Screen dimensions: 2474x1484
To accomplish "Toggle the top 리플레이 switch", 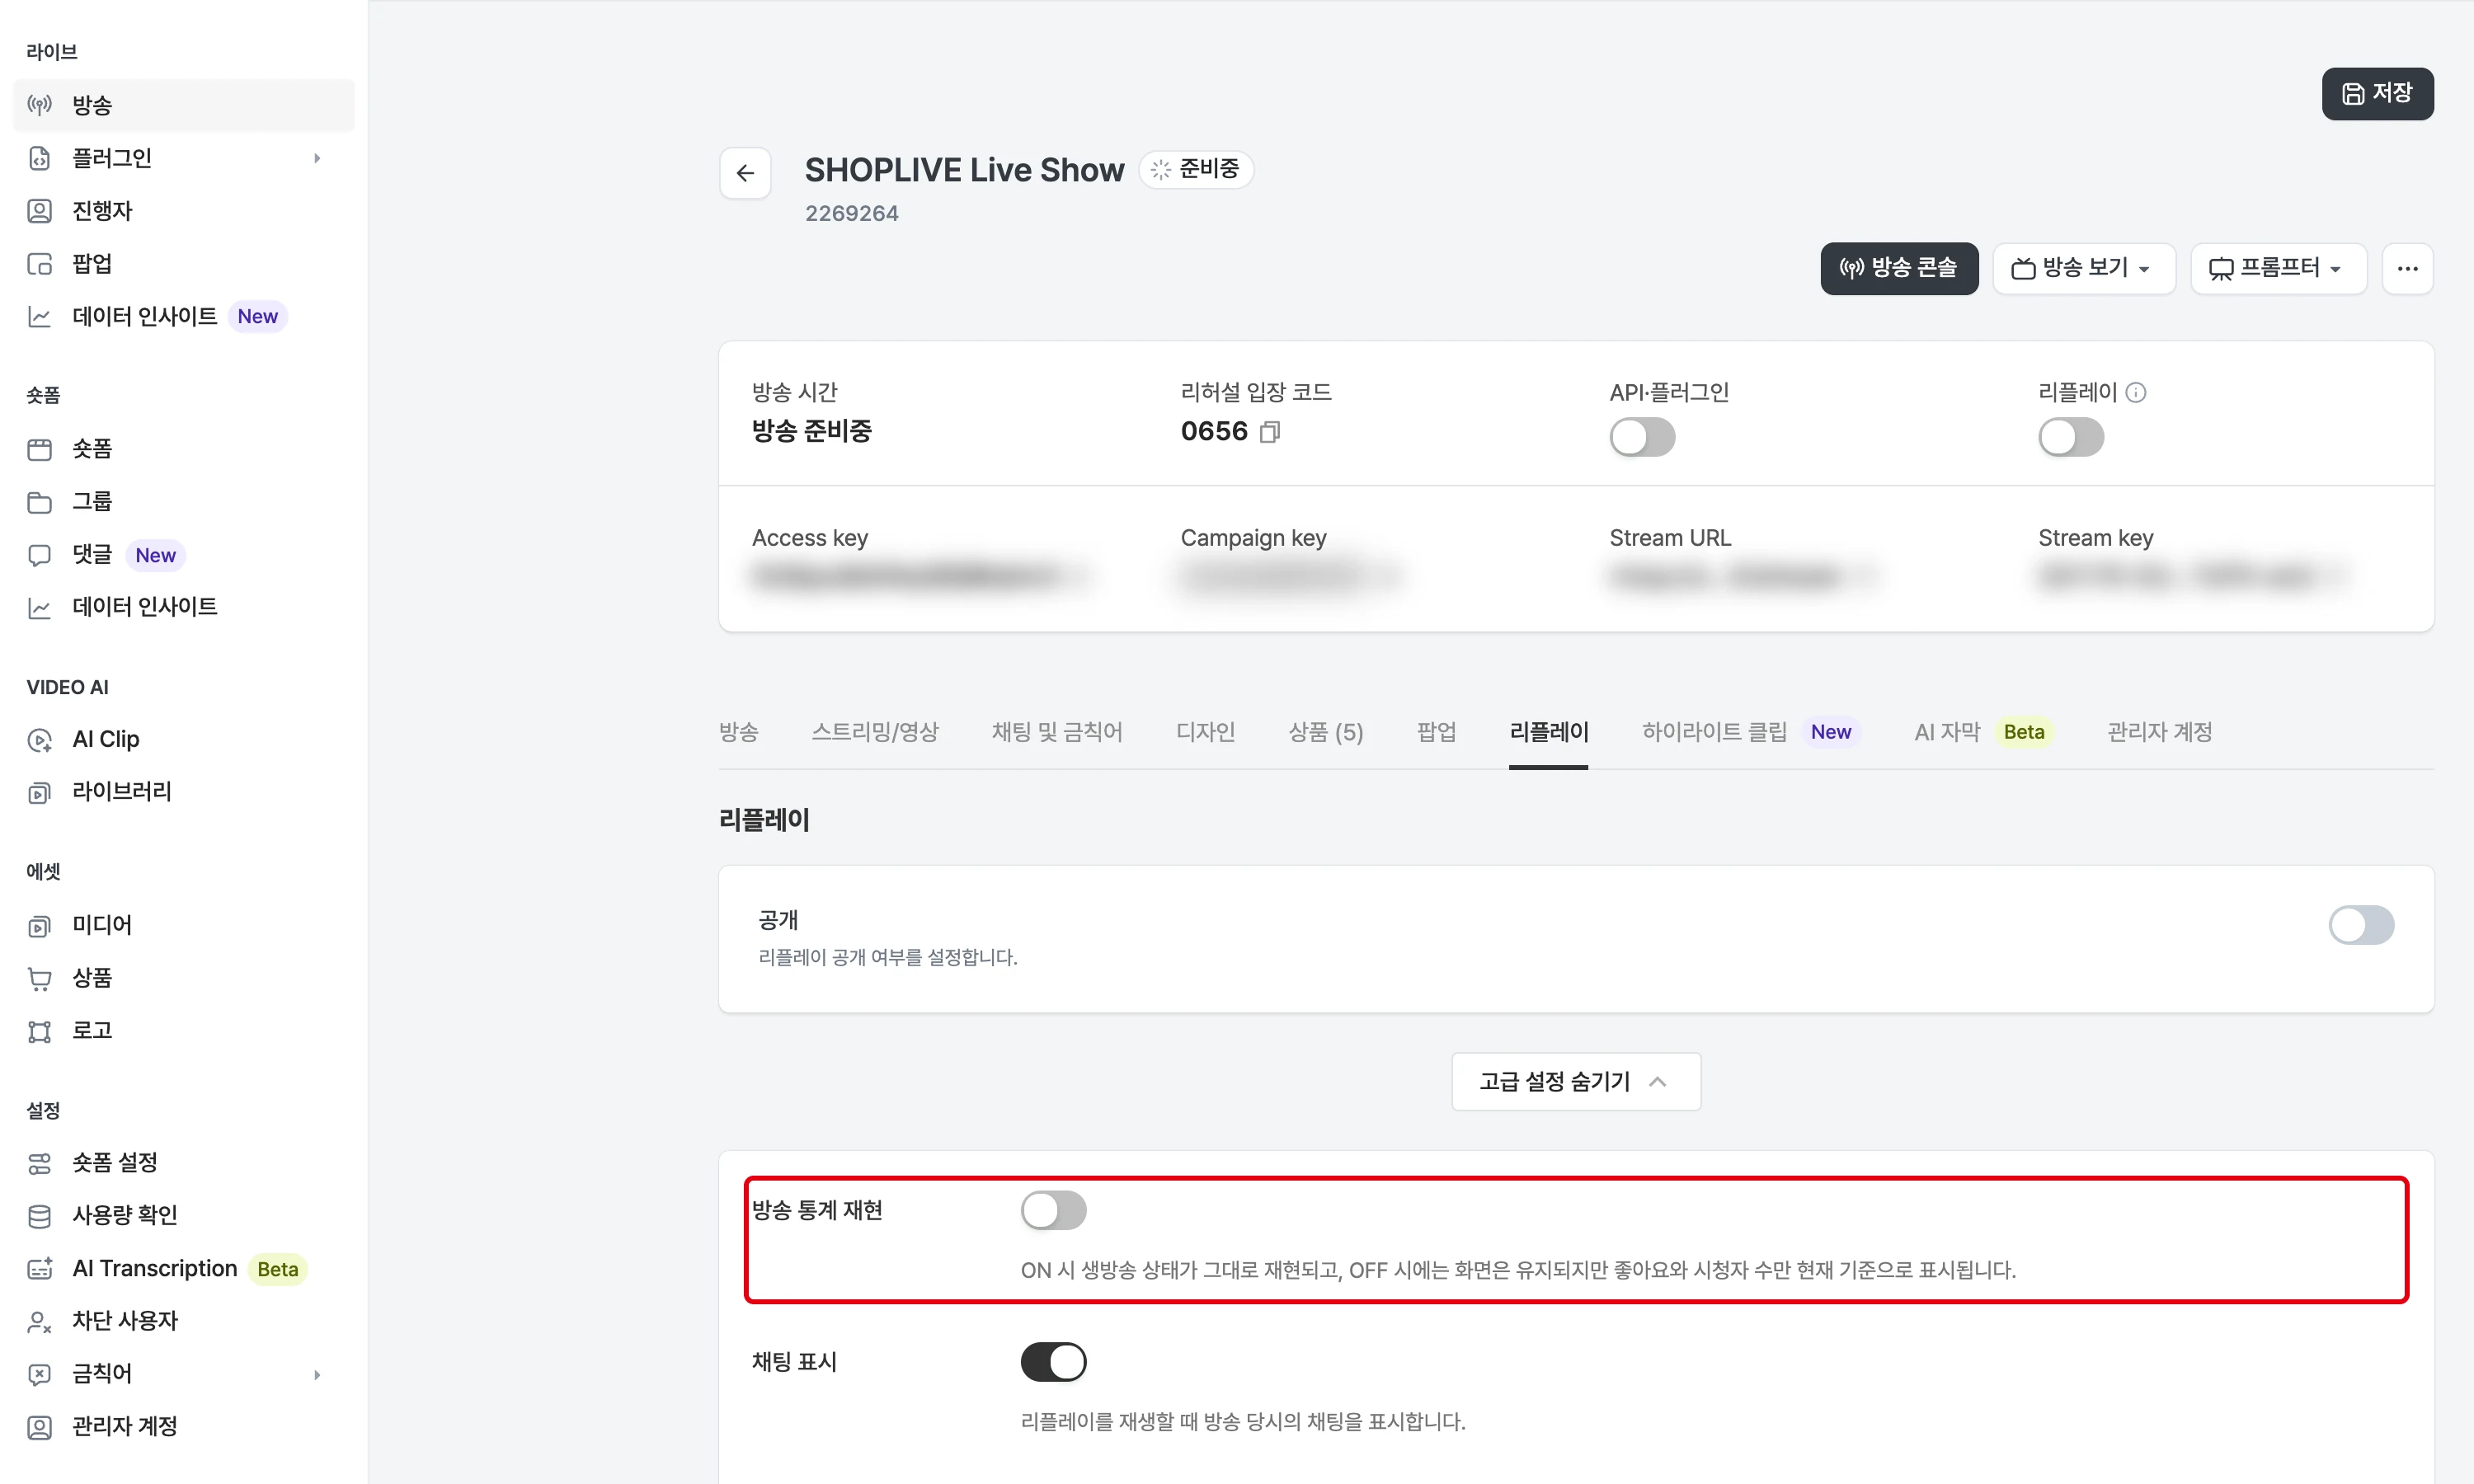I will click(2071, 437).
